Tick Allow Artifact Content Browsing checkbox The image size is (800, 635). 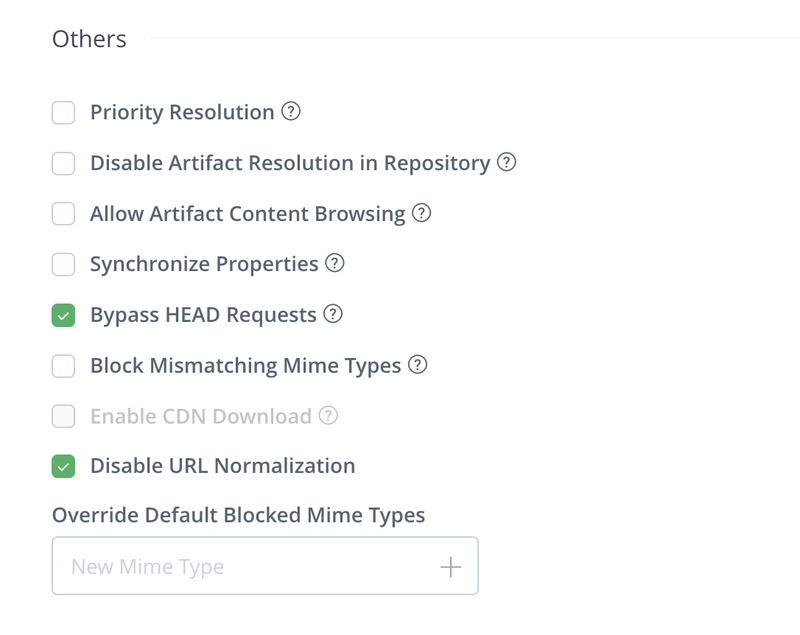(x=64, y=214)
